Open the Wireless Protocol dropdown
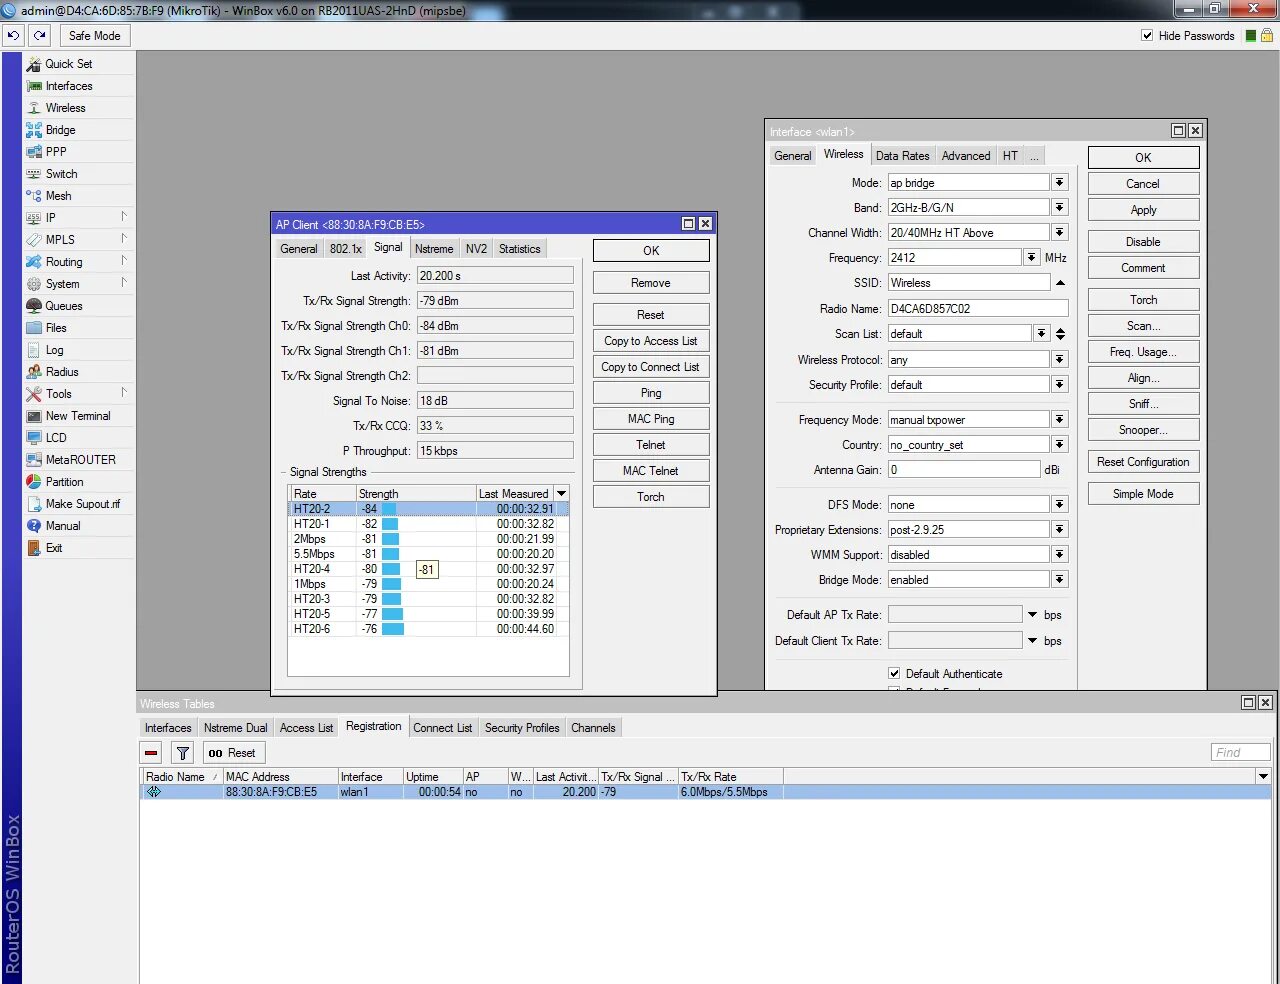This screenshot has height=984, width=1280. point(1060,359)
